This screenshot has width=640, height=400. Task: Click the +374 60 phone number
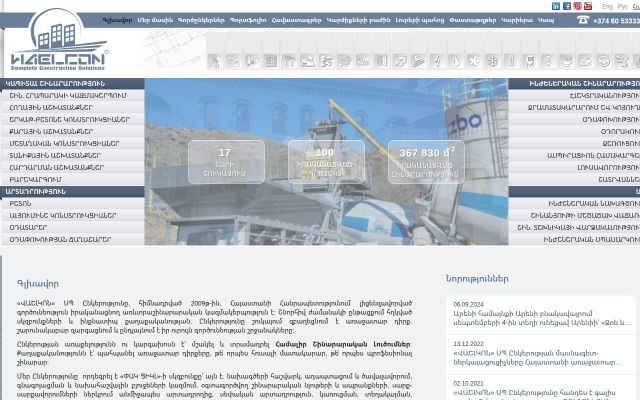(616, 21)
